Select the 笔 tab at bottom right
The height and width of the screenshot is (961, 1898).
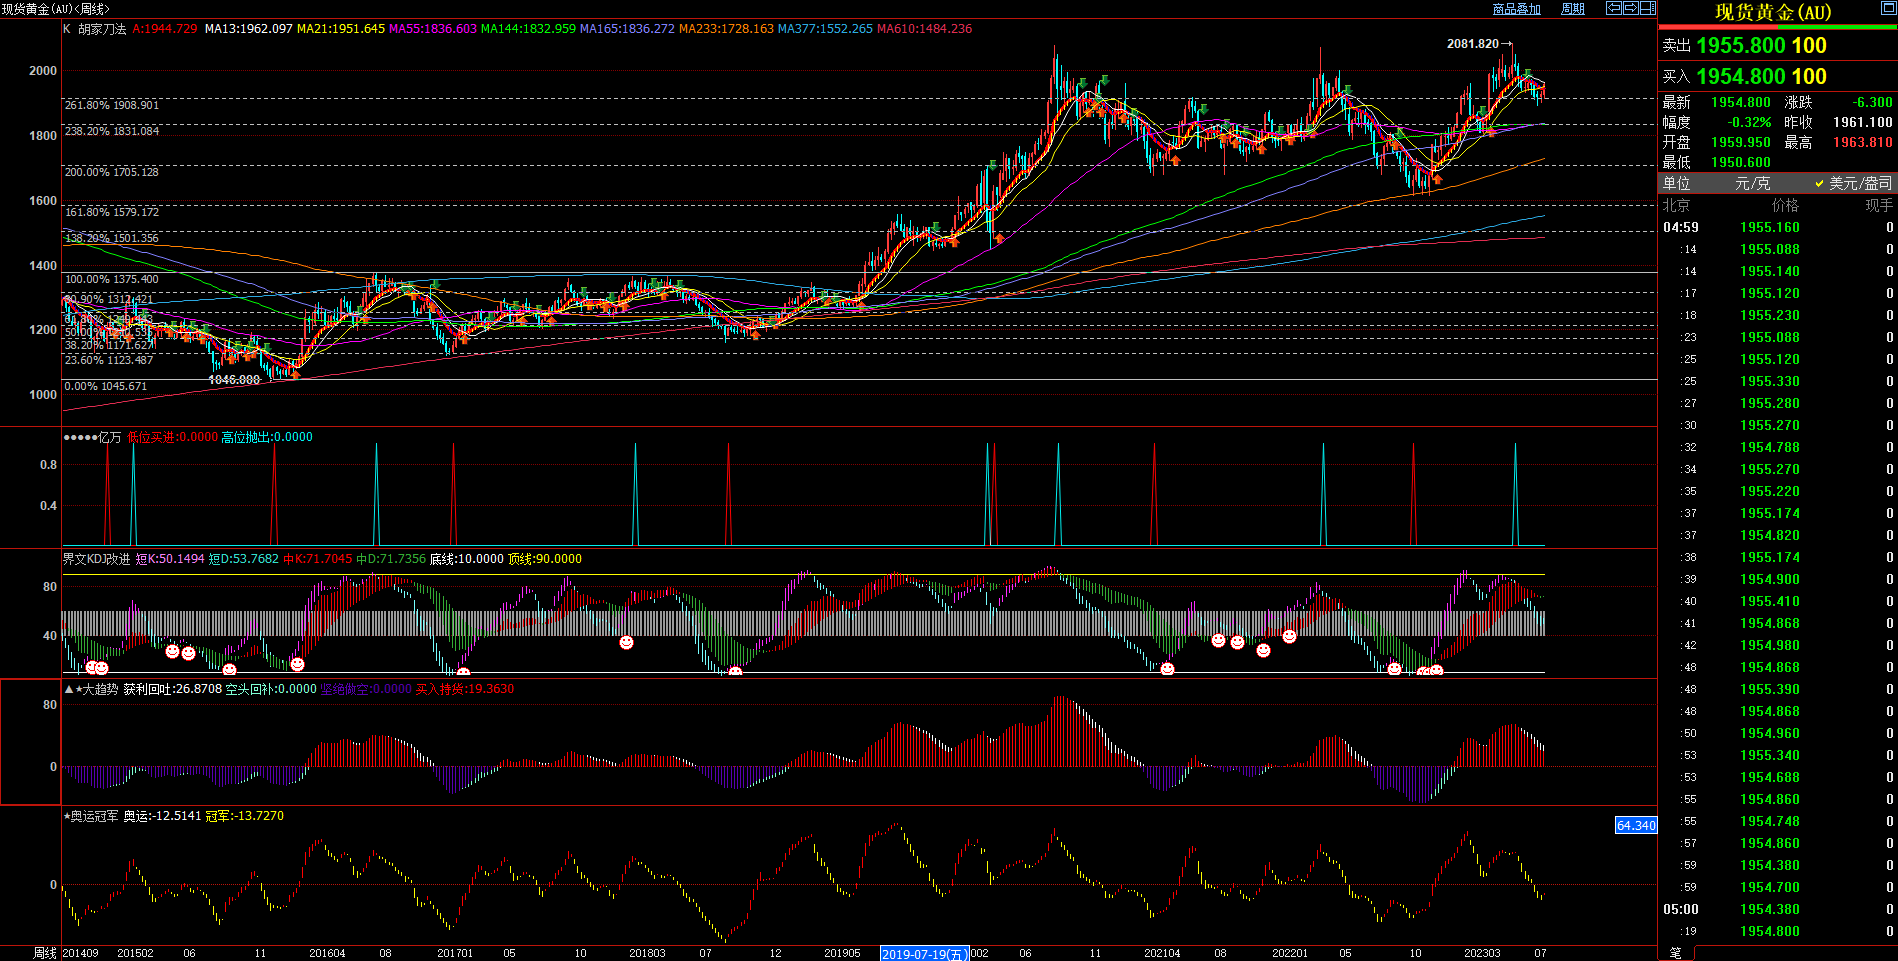tap(1676, 953)
